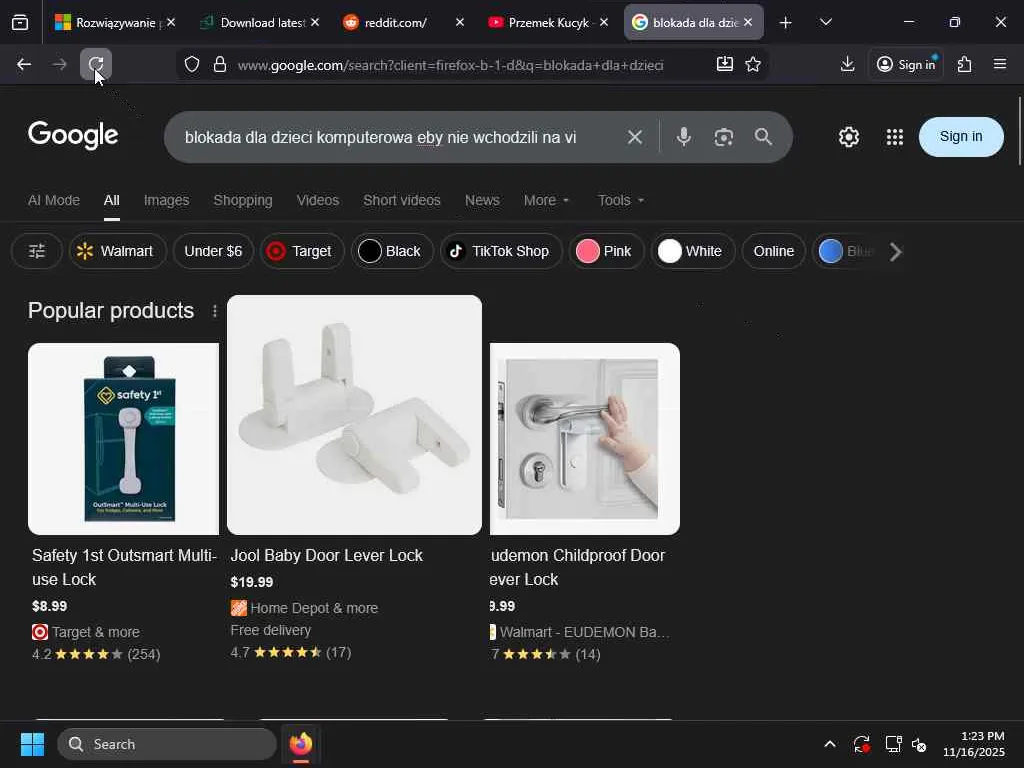Expand the Tools search options
This screenshot has height=768, width=1024.
621,200
